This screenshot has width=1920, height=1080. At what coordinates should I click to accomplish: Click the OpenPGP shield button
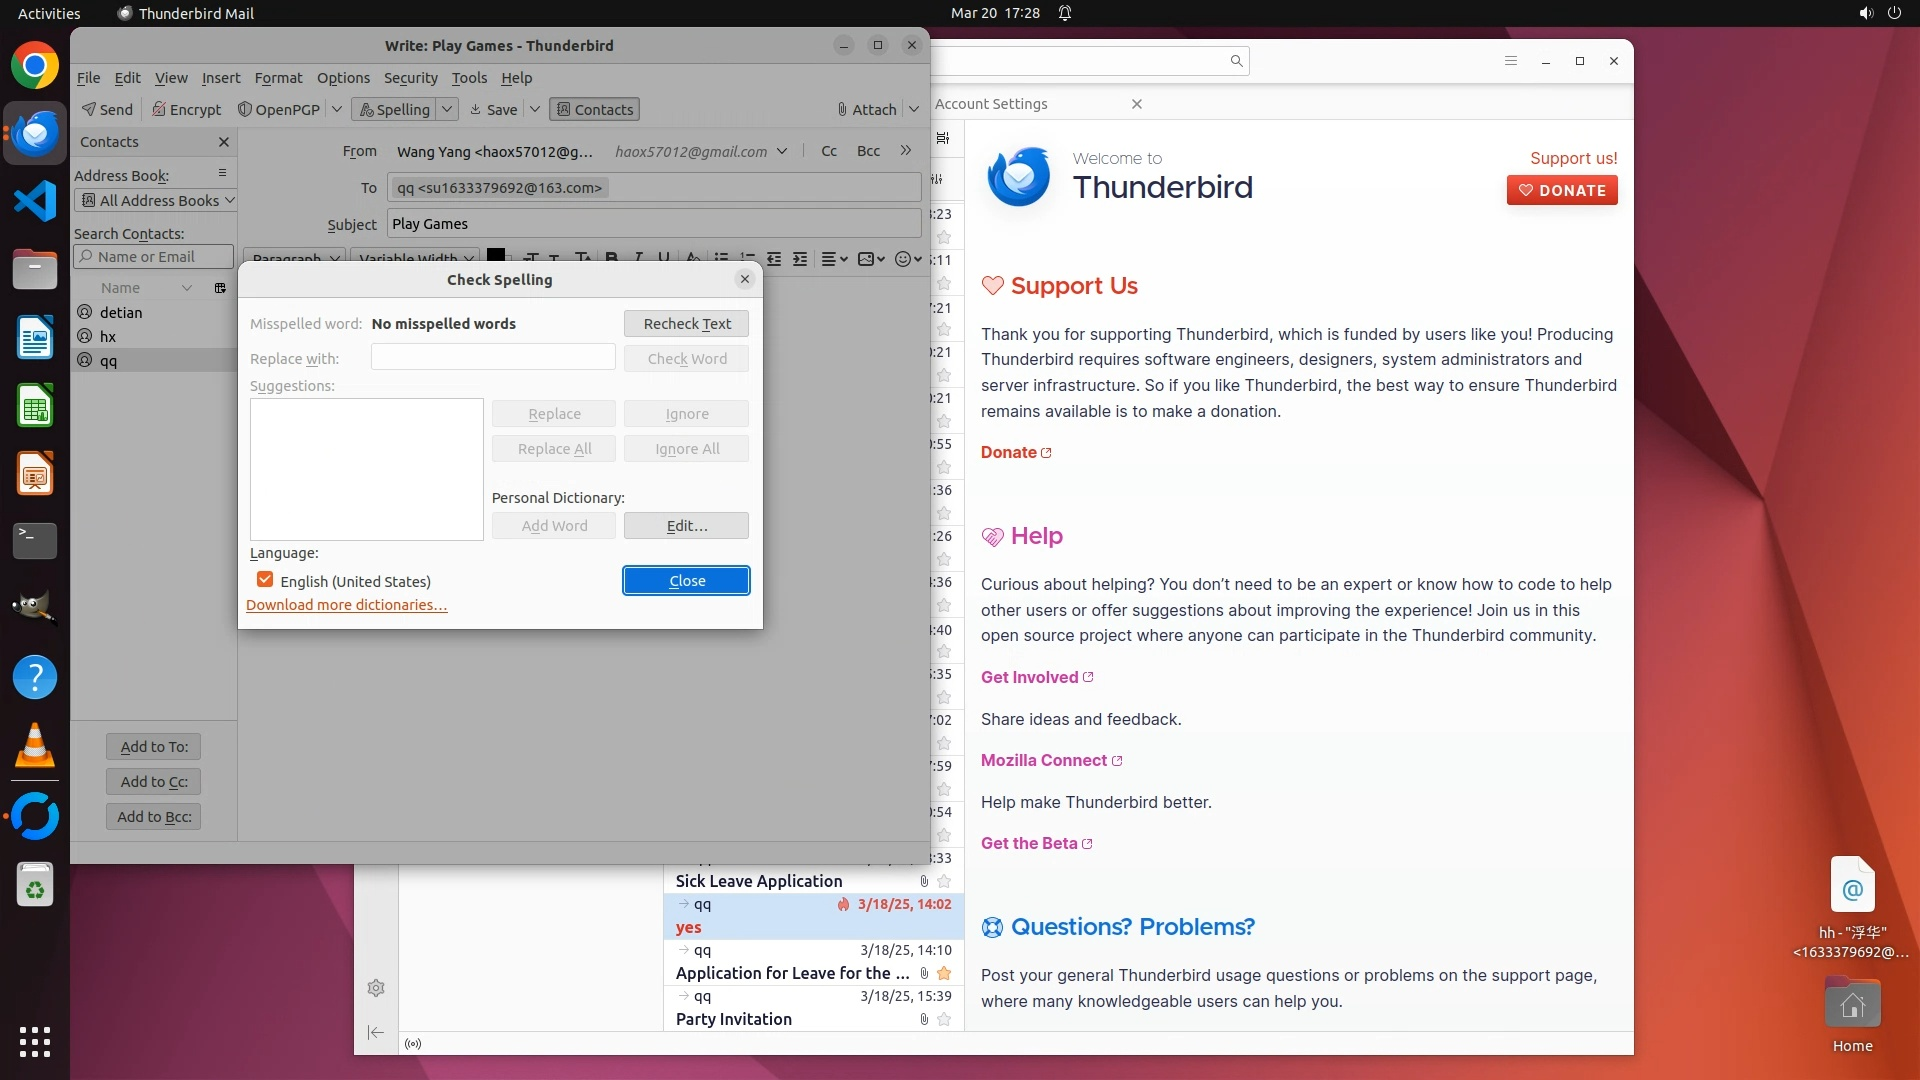click(x=279, y=109)
